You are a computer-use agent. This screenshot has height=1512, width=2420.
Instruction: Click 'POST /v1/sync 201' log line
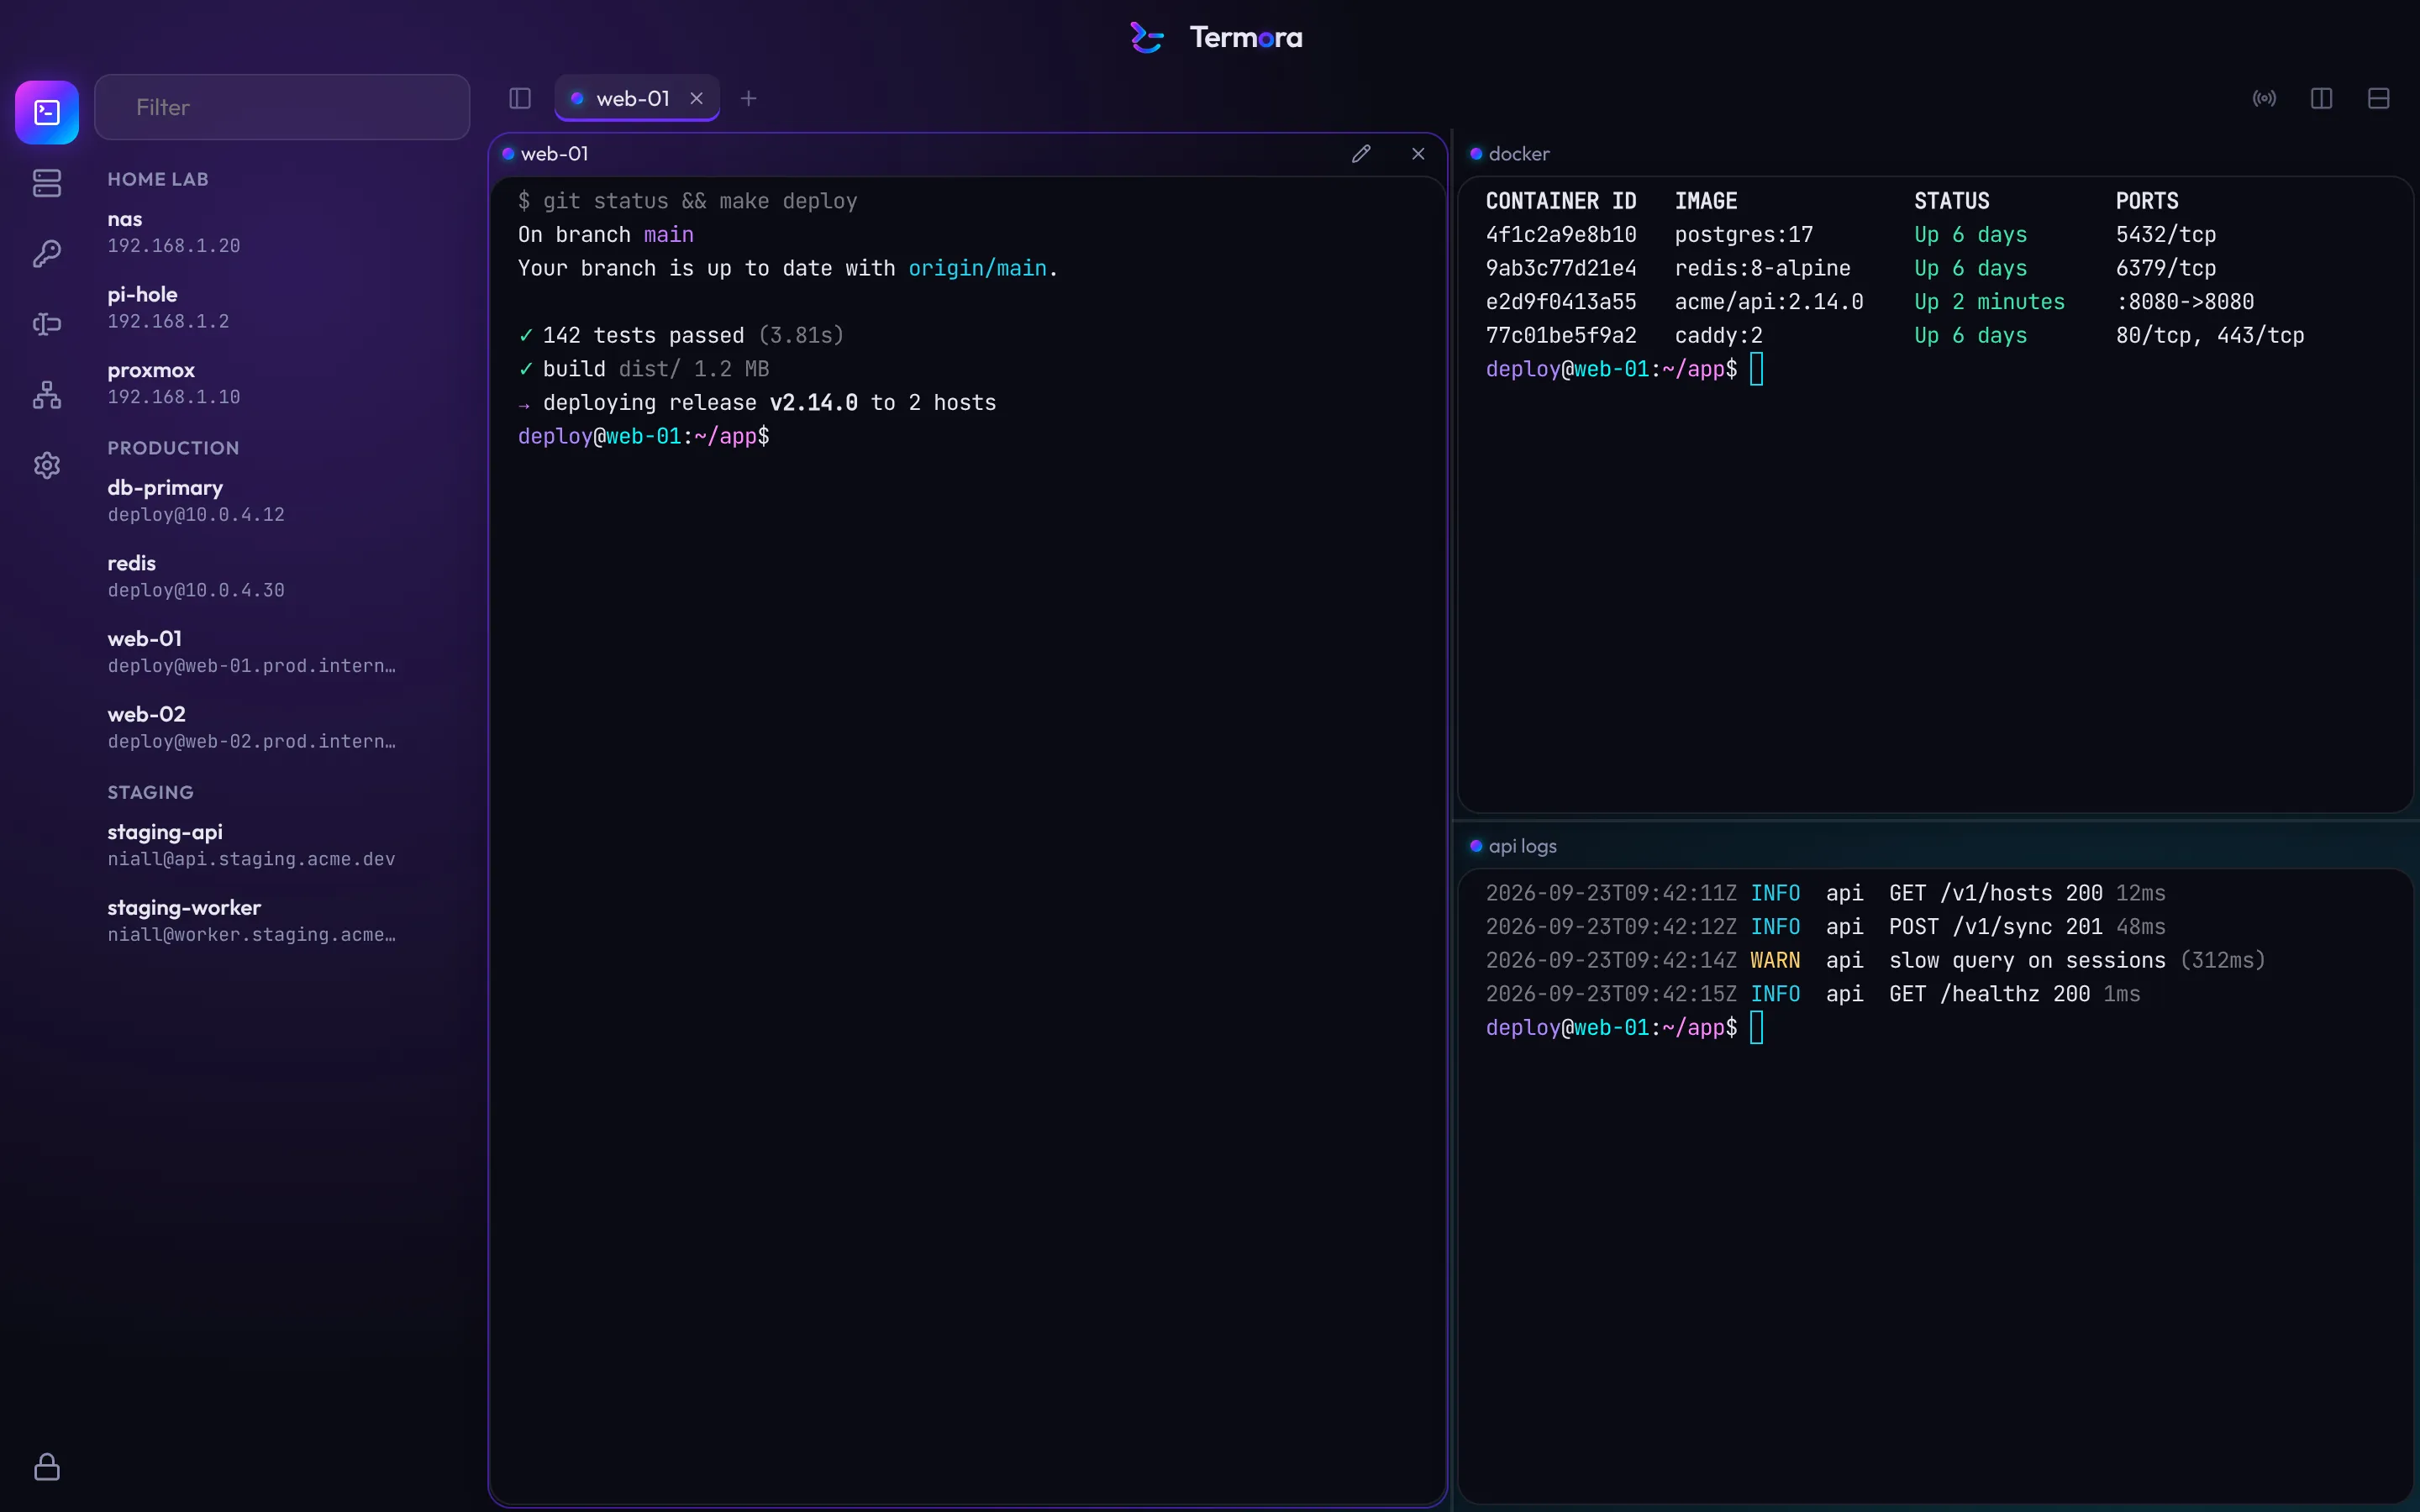pyautogui.click(x=1996, y=927)
